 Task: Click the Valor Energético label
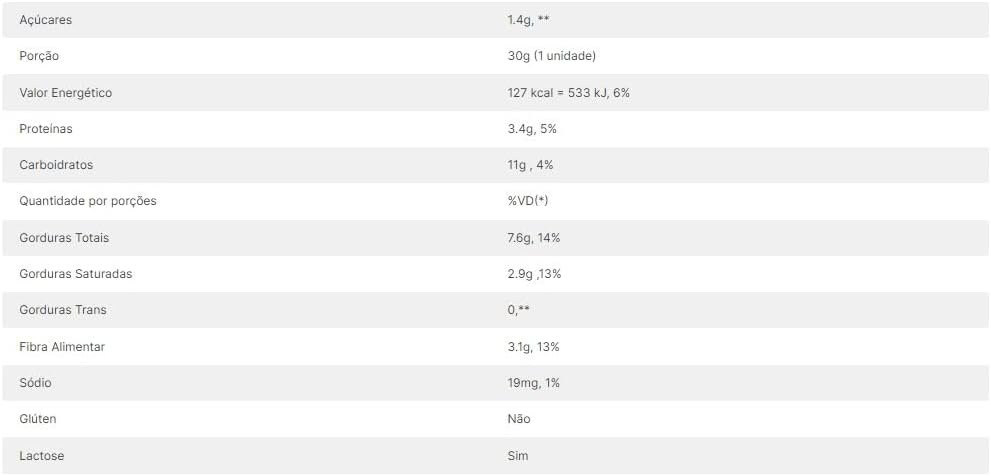[66, 93]
